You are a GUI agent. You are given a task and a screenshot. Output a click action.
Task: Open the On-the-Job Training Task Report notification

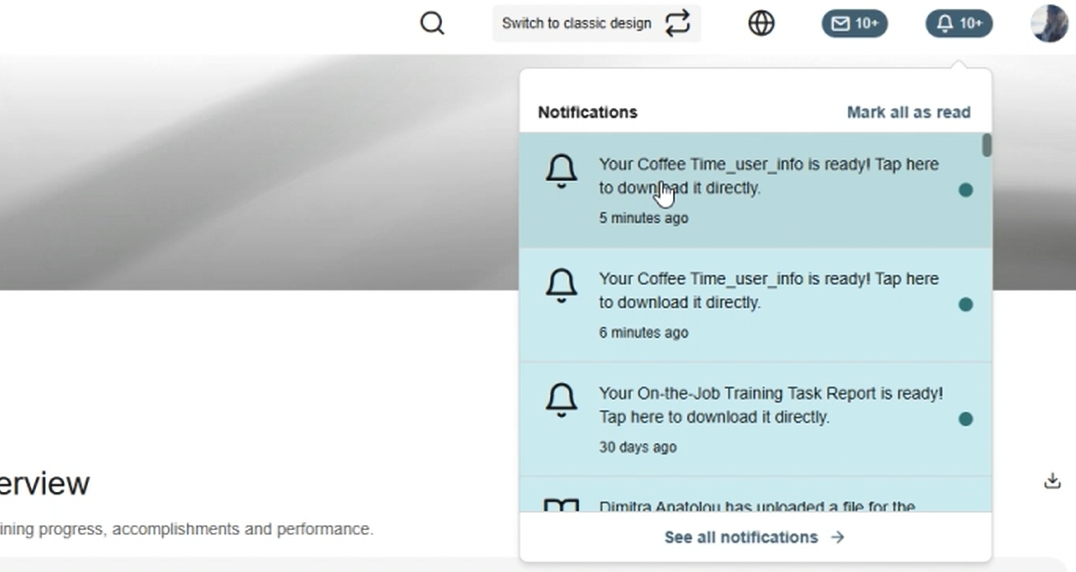[770, 405]
